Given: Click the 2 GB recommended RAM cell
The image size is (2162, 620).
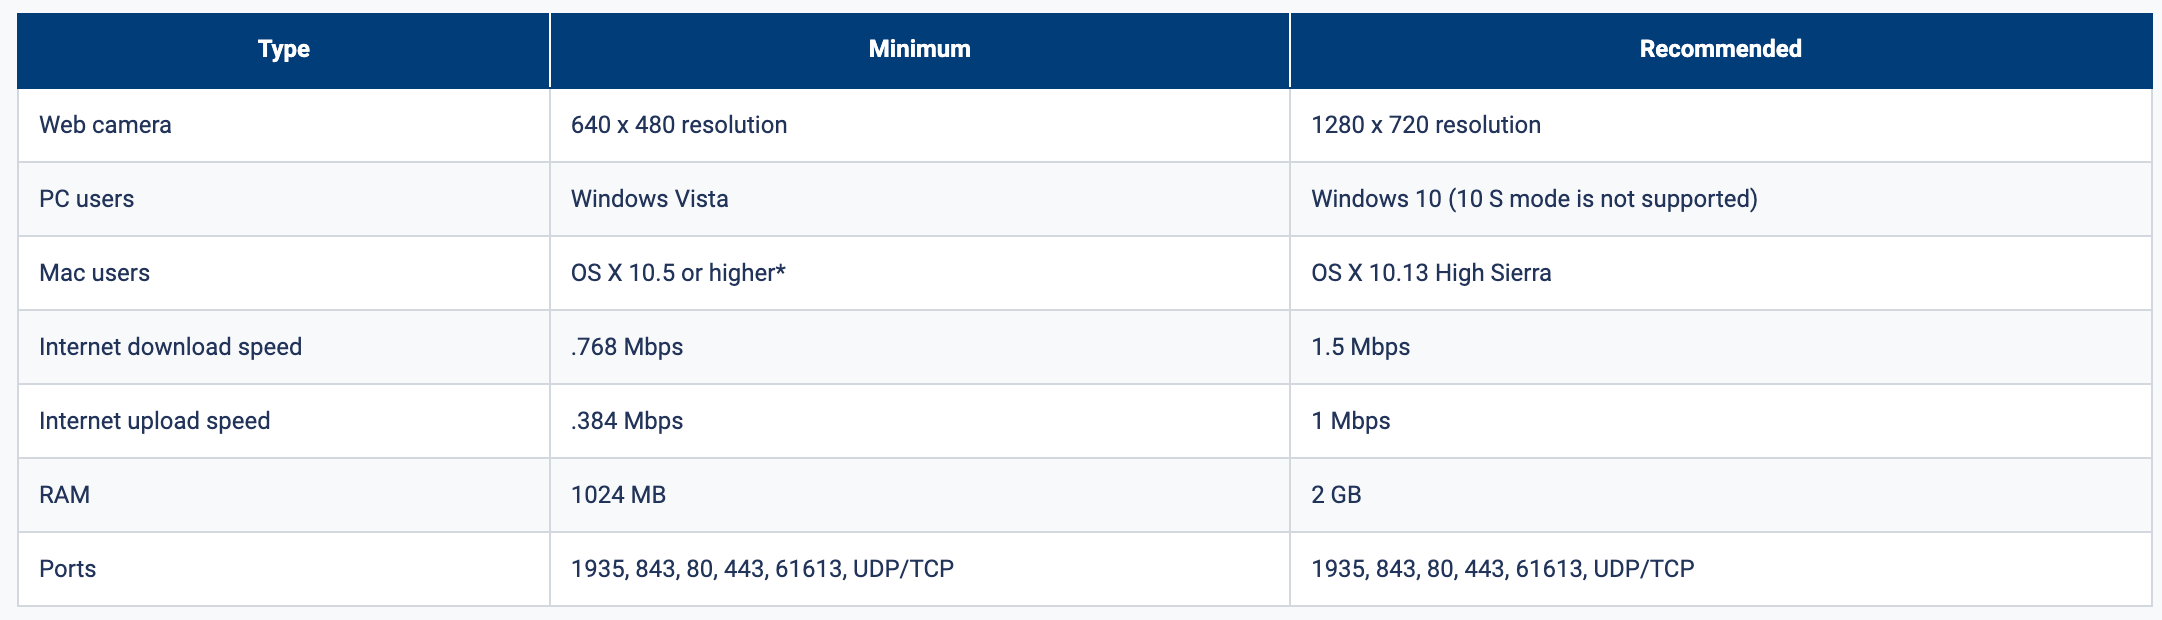Looking at the screenshot, I should (x=1336, y=495).
